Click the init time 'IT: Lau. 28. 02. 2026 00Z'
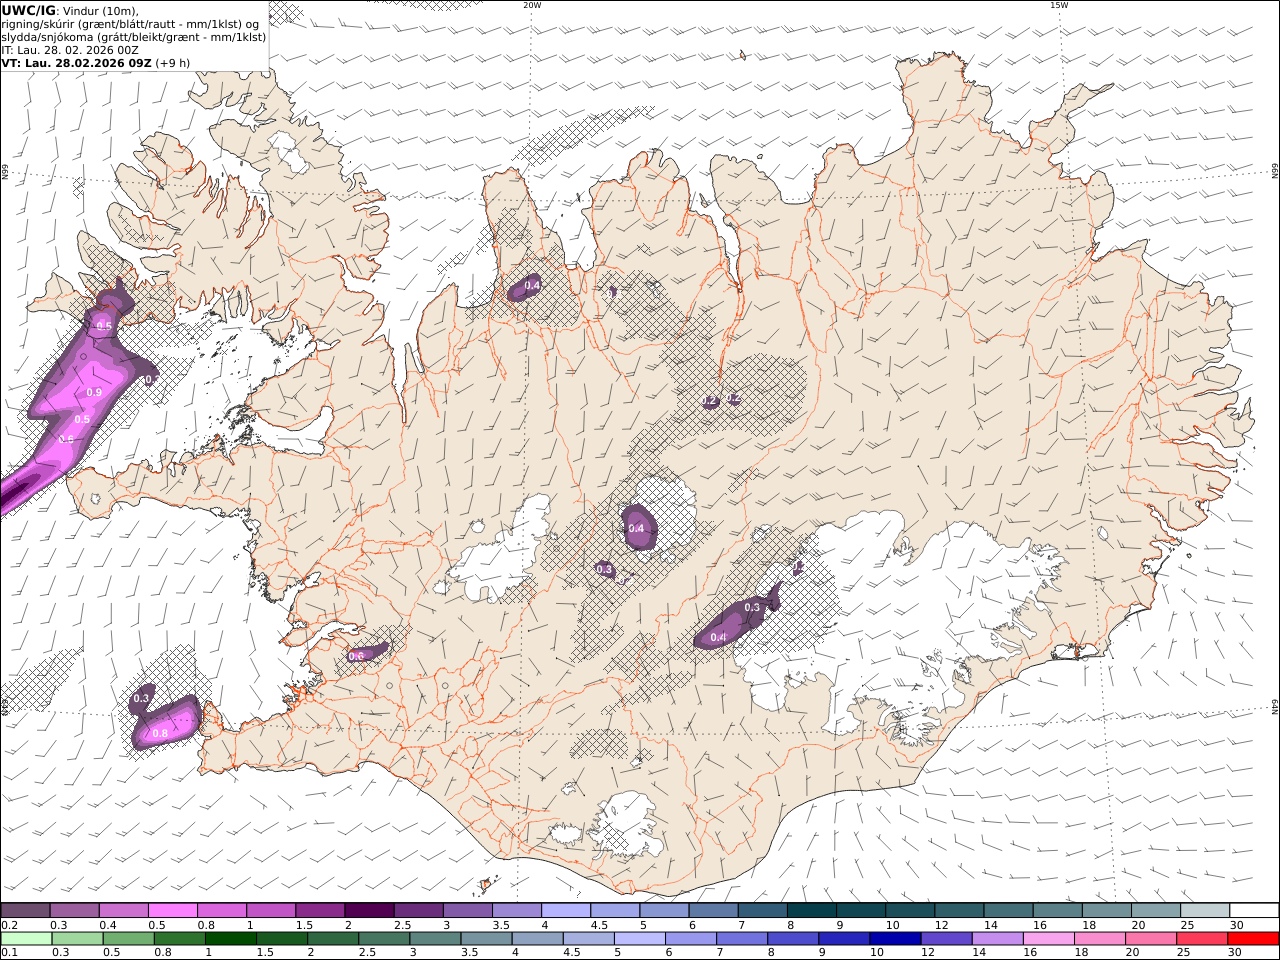The image size is (1280, 960). pos(70,50)
